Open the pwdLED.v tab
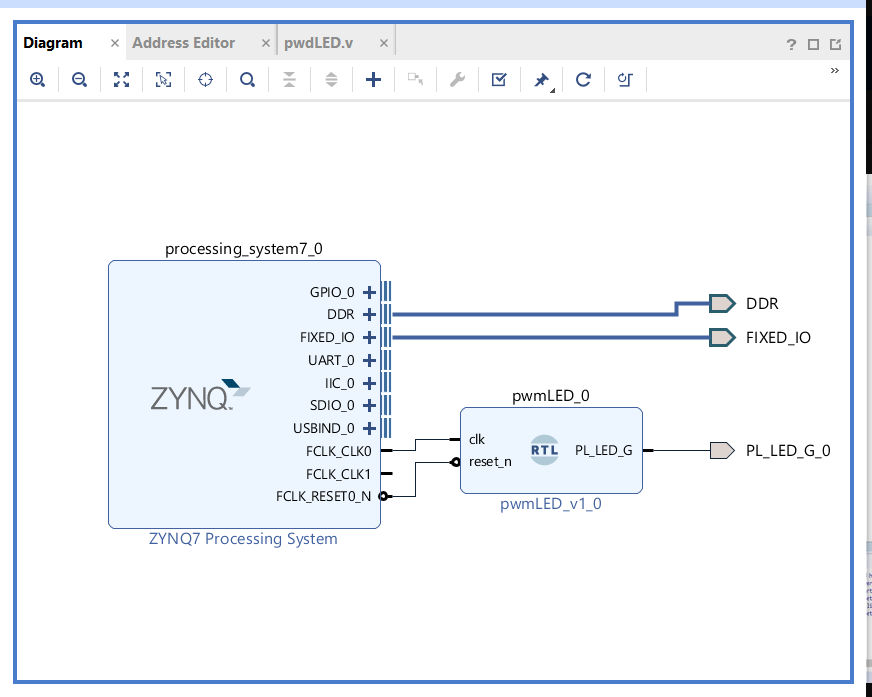The height and width of the screenshot is (697, 872). click(319, 43)
